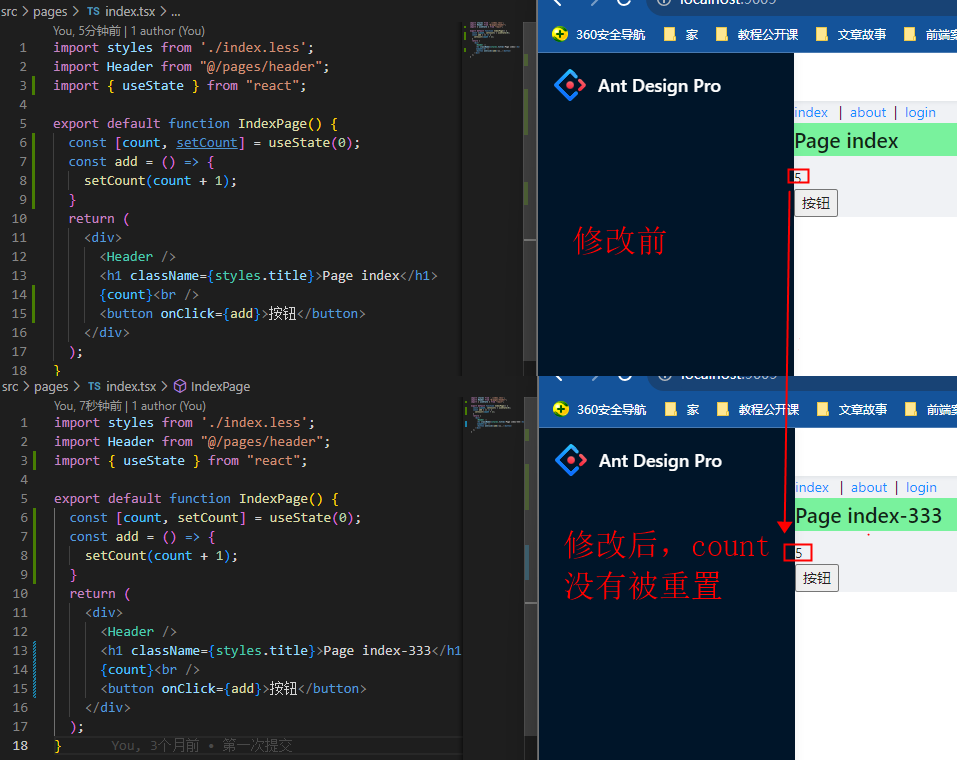The width and height of the screenshot is (957, 760).
Task: Follow the login link above Page index-333
Action: 922,487
